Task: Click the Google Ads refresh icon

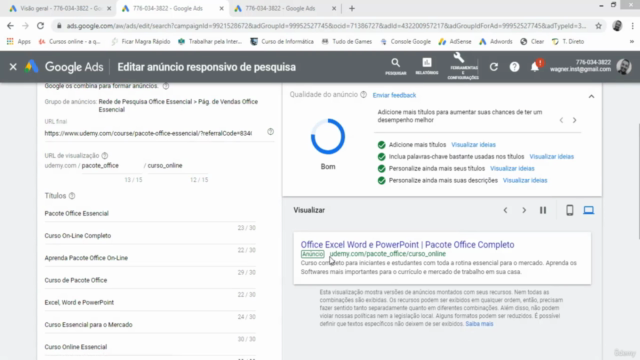Action: (x=493, y=67)
